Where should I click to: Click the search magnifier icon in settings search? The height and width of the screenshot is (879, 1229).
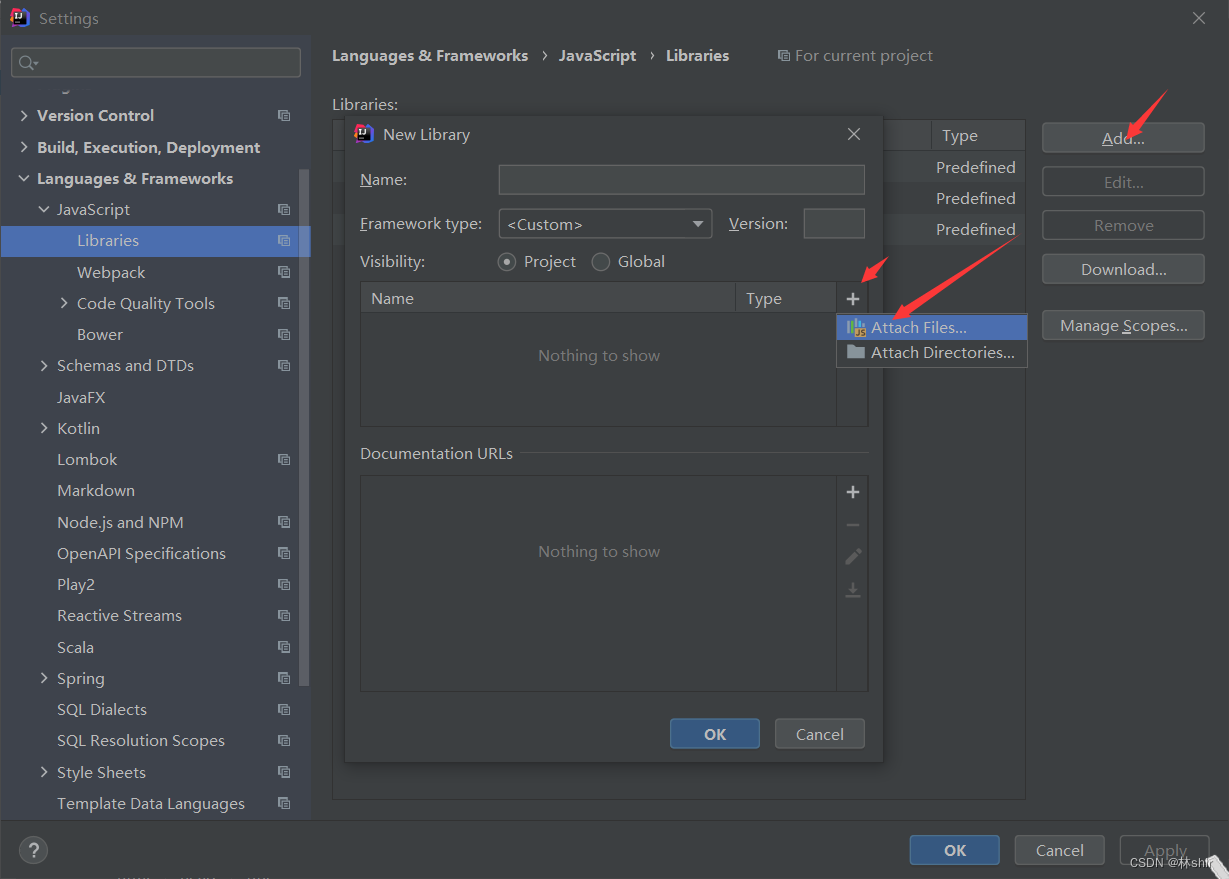27,63
